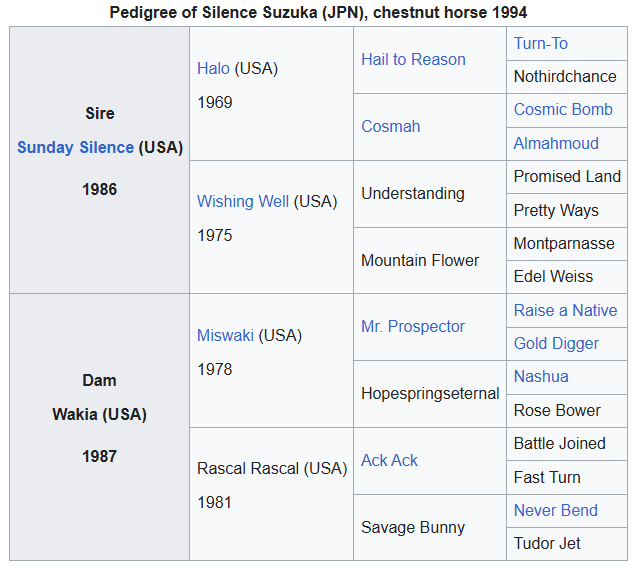This screenshot has height=572, width=632.
Task: Click the year 1978 under Miswaki
Action: point(214,369)
